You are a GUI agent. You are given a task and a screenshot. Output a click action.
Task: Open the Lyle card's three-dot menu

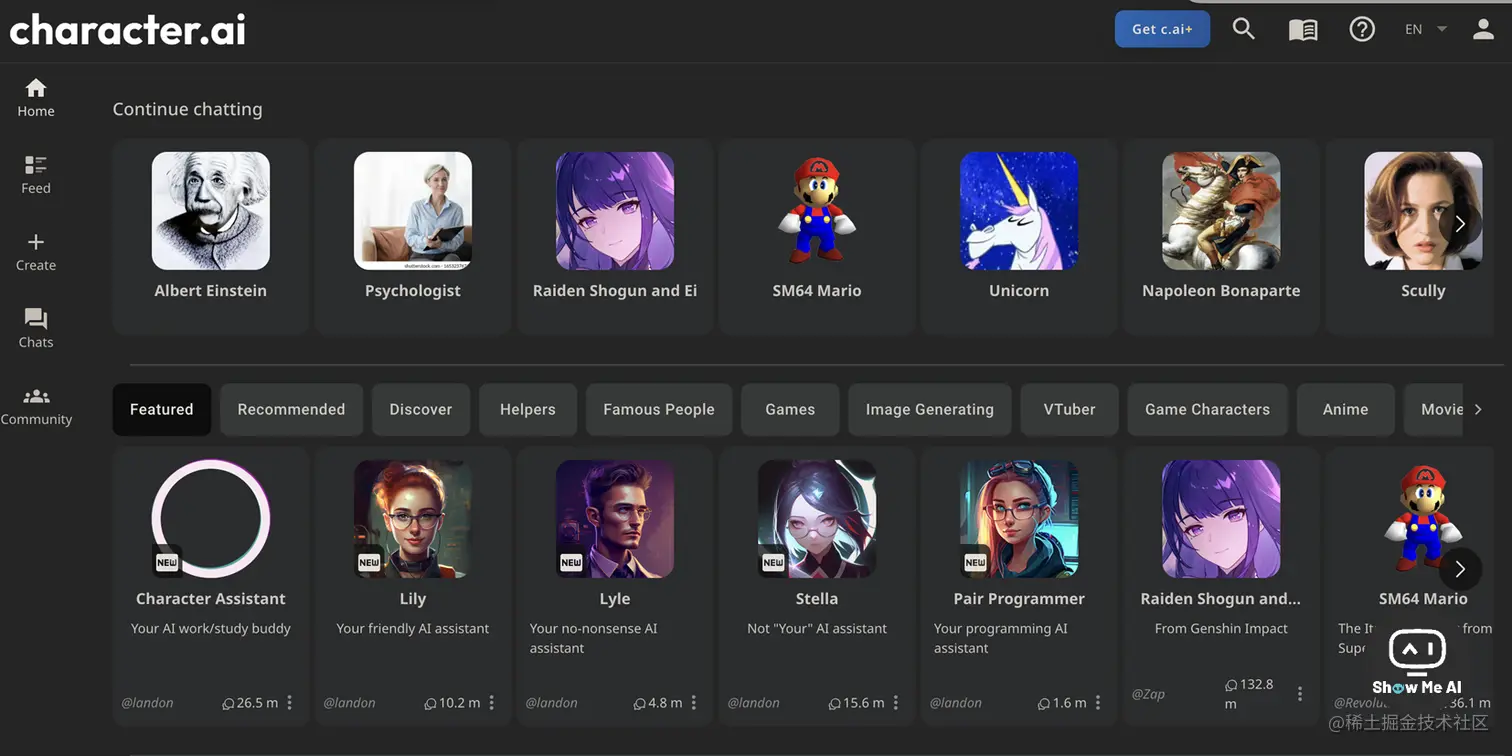(694, 703)
